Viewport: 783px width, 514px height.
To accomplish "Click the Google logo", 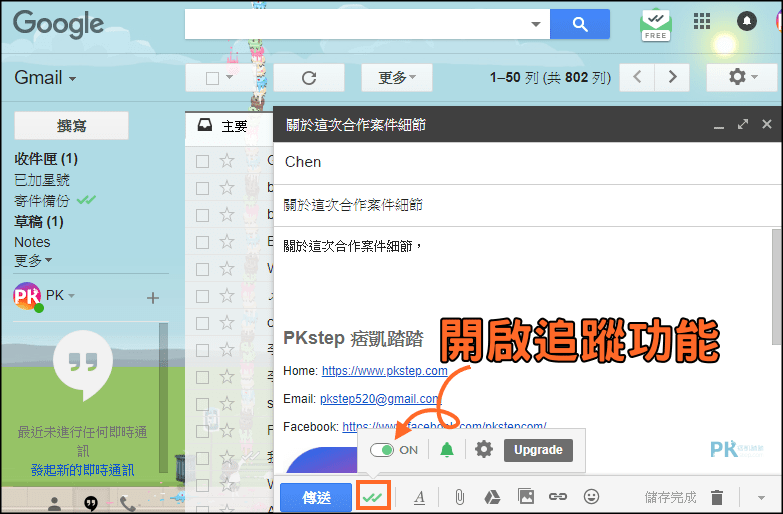I will tap(58, 24).
